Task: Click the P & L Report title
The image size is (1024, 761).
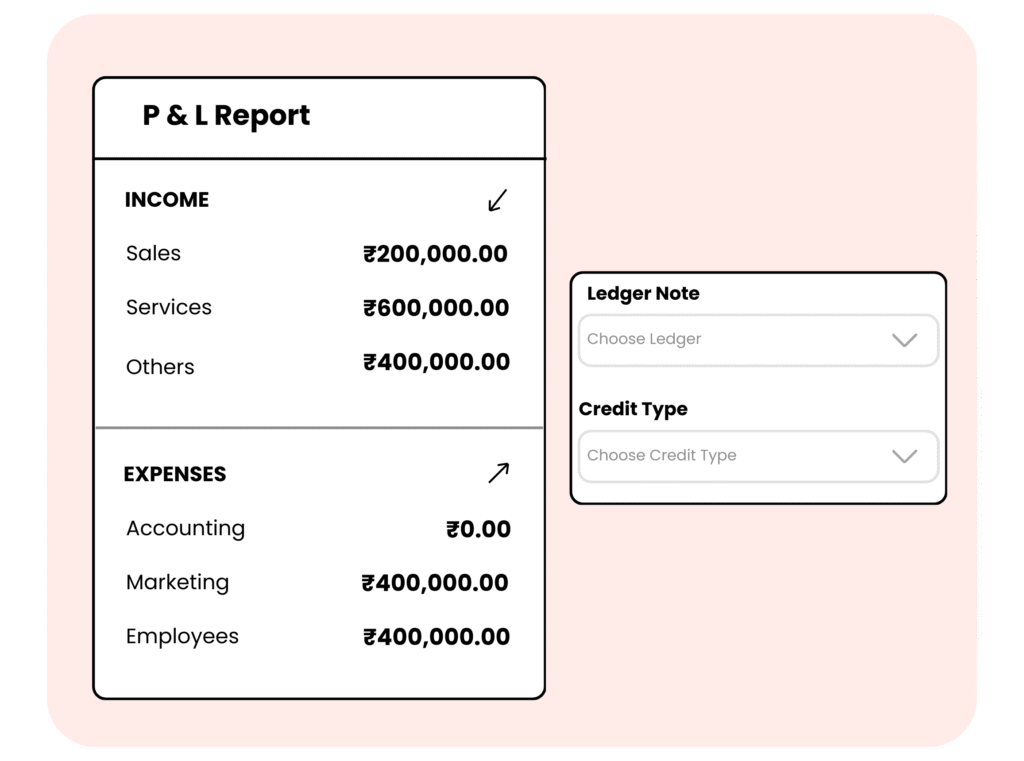Action: coord(226,116)
